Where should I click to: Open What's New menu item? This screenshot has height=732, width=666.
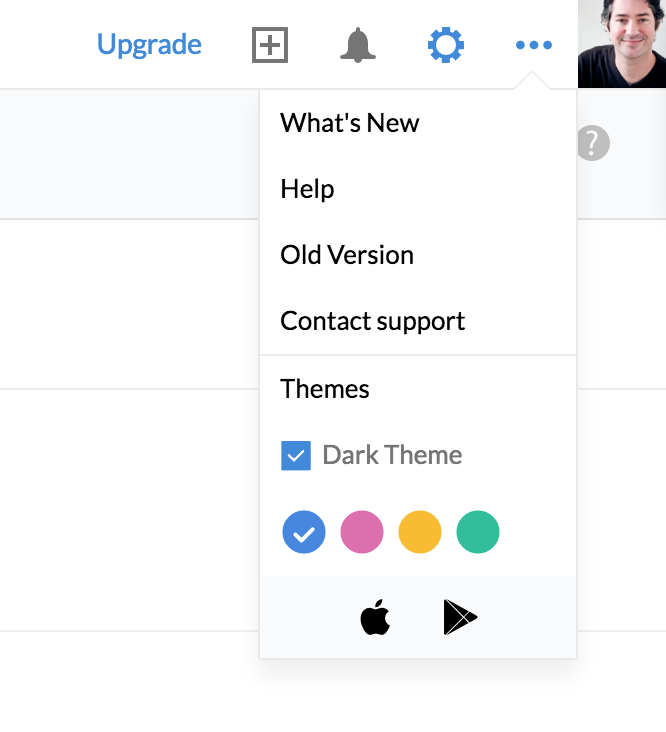350,123
